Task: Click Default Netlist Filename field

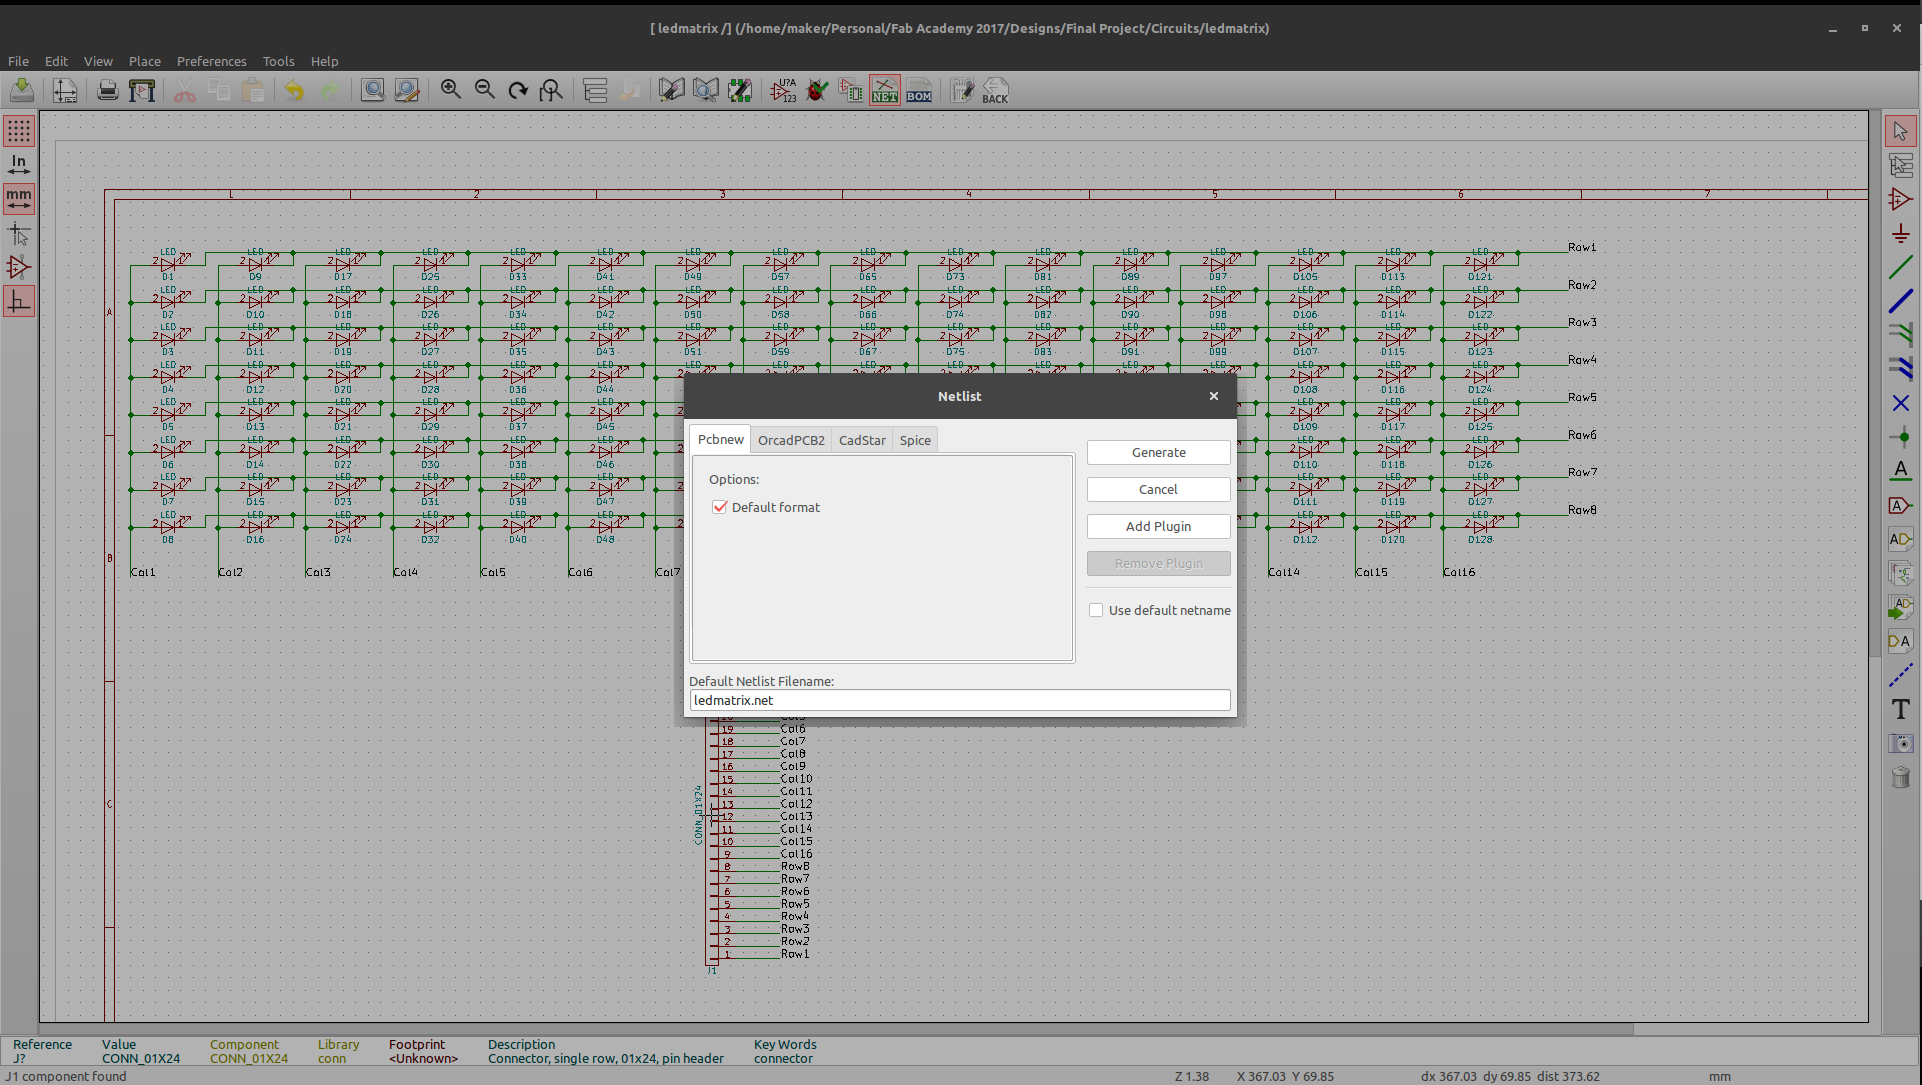Action: point(960,700)
